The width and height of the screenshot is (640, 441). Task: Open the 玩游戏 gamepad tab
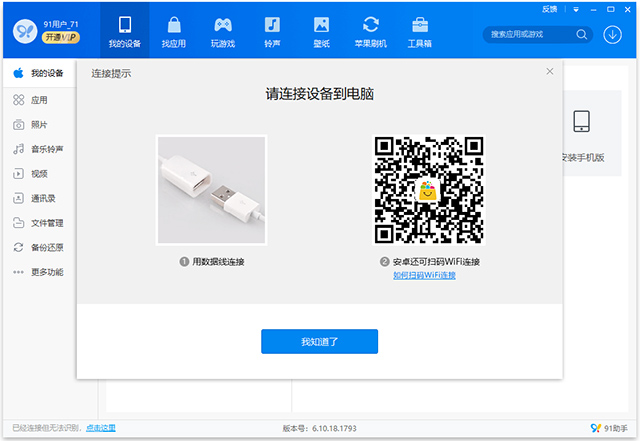pyautogui.click(x=223, y=31)
